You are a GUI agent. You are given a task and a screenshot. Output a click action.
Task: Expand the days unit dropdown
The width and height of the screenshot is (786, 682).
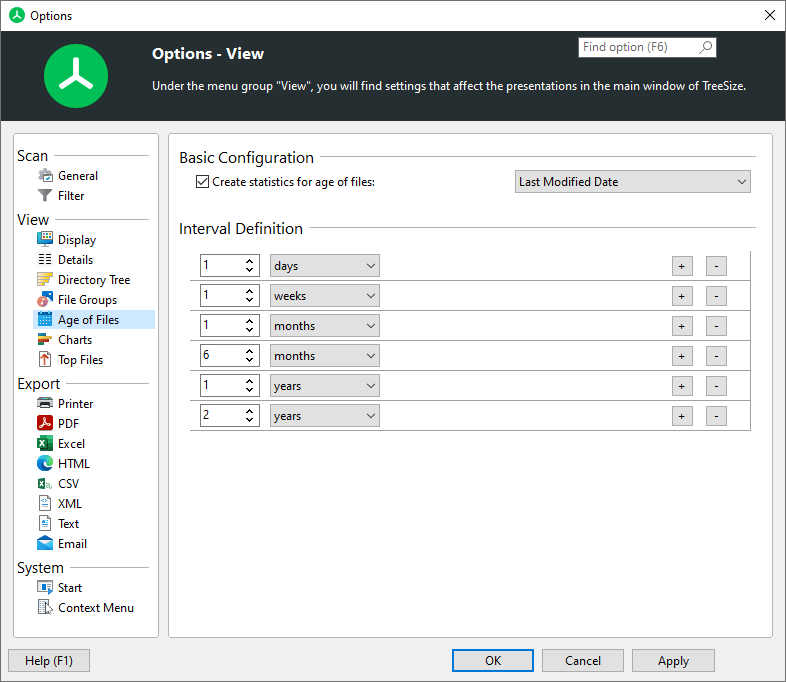point(325,266)
